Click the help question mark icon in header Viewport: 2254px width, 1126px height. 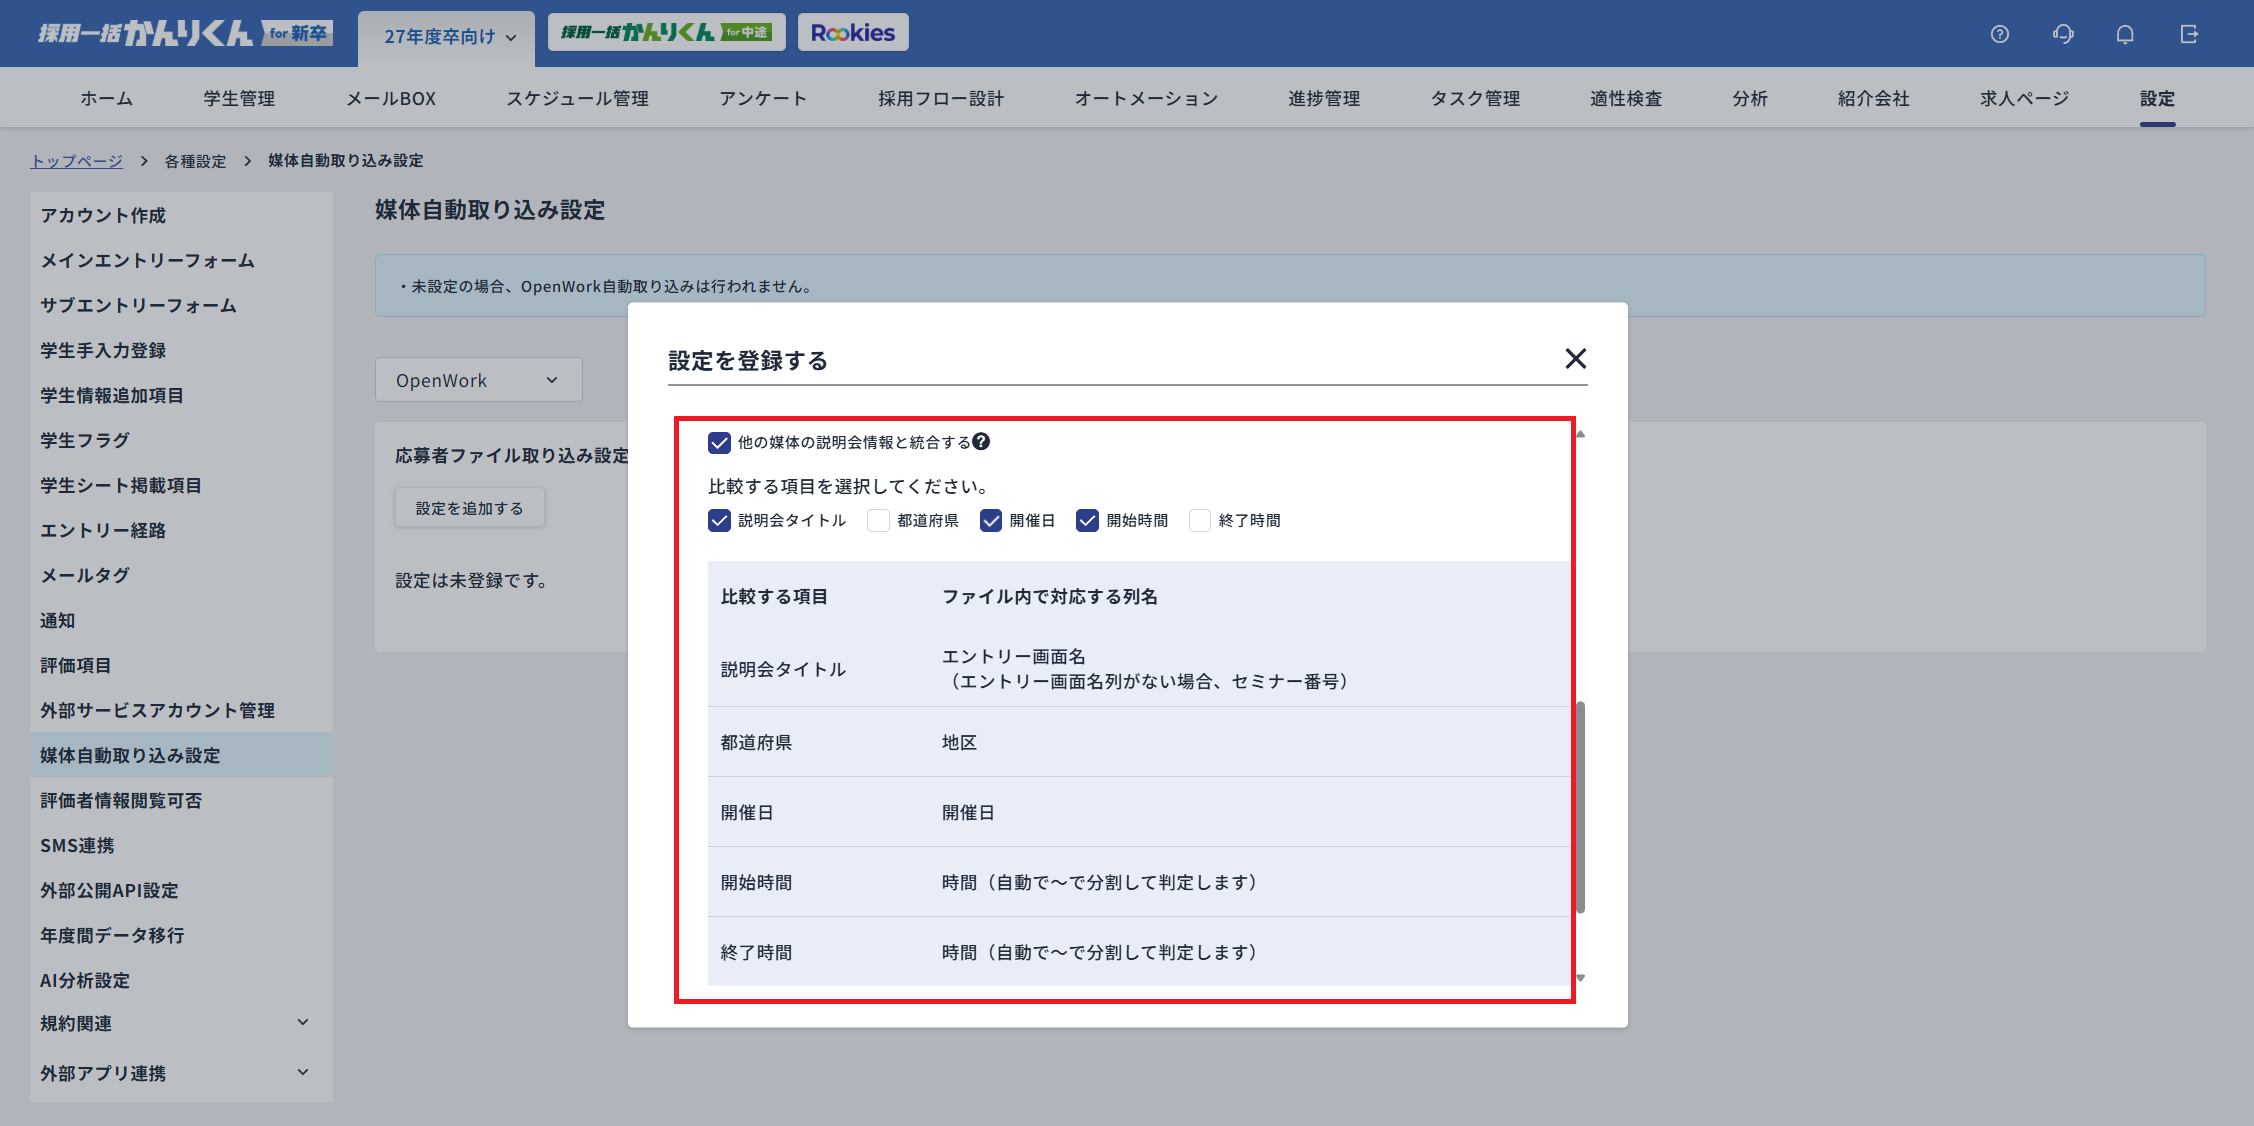pyautogui.click(x=1999, y=34)
